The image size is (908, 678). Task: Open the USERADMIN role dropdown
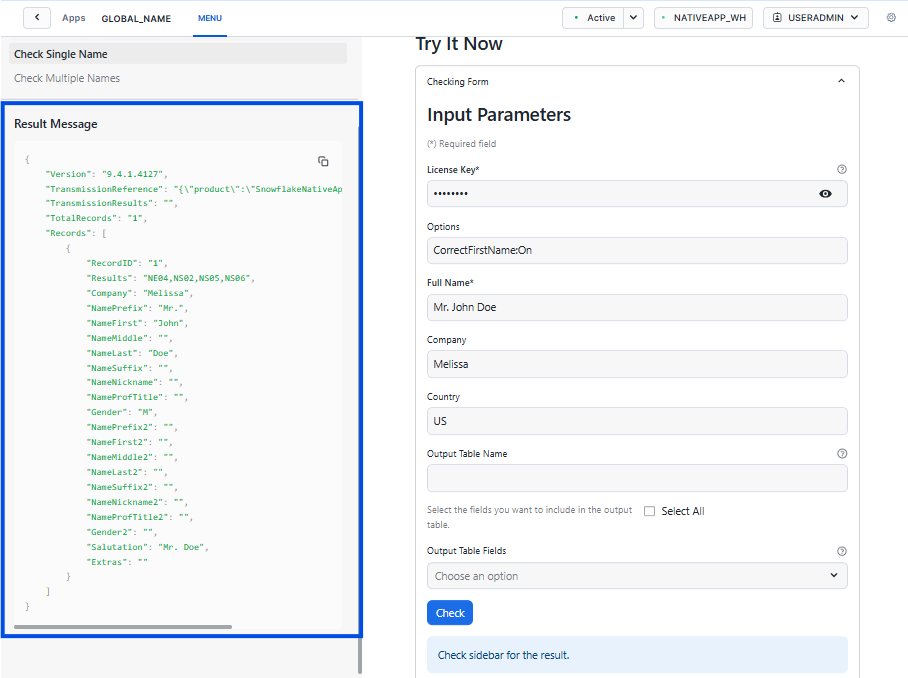[815, 17]
